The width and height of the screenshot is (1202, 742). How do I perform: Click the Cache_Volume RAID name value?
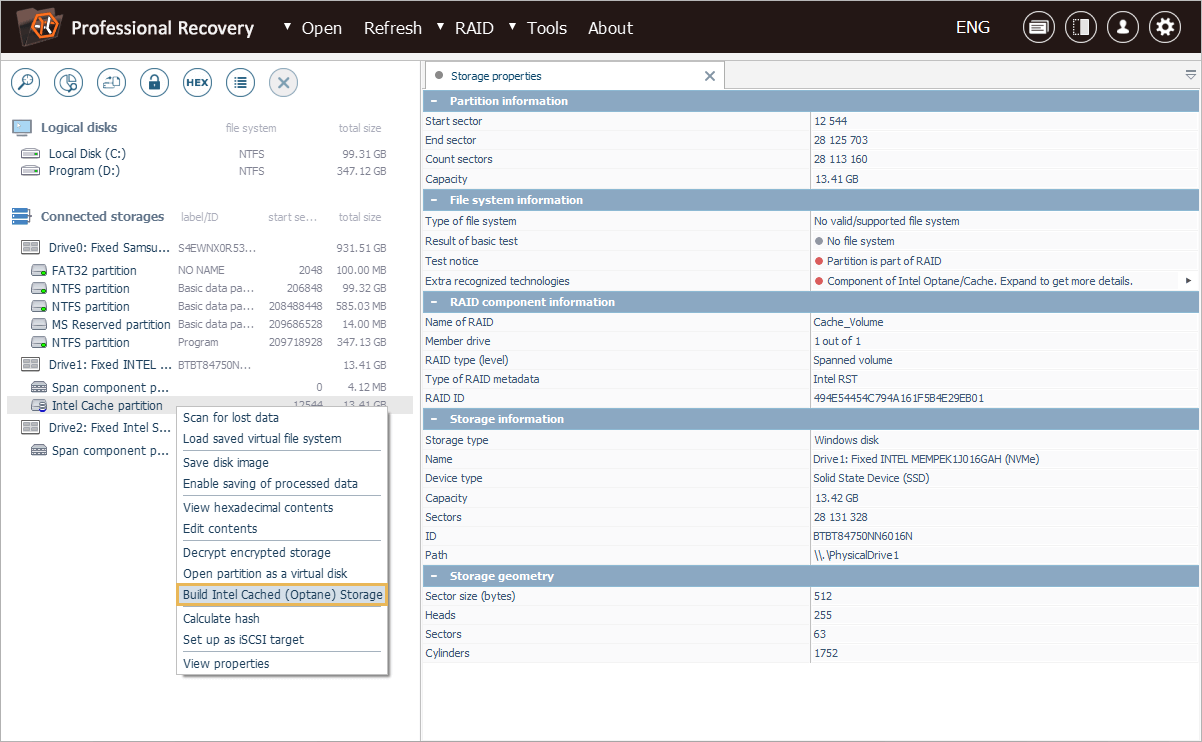[849, 322]
